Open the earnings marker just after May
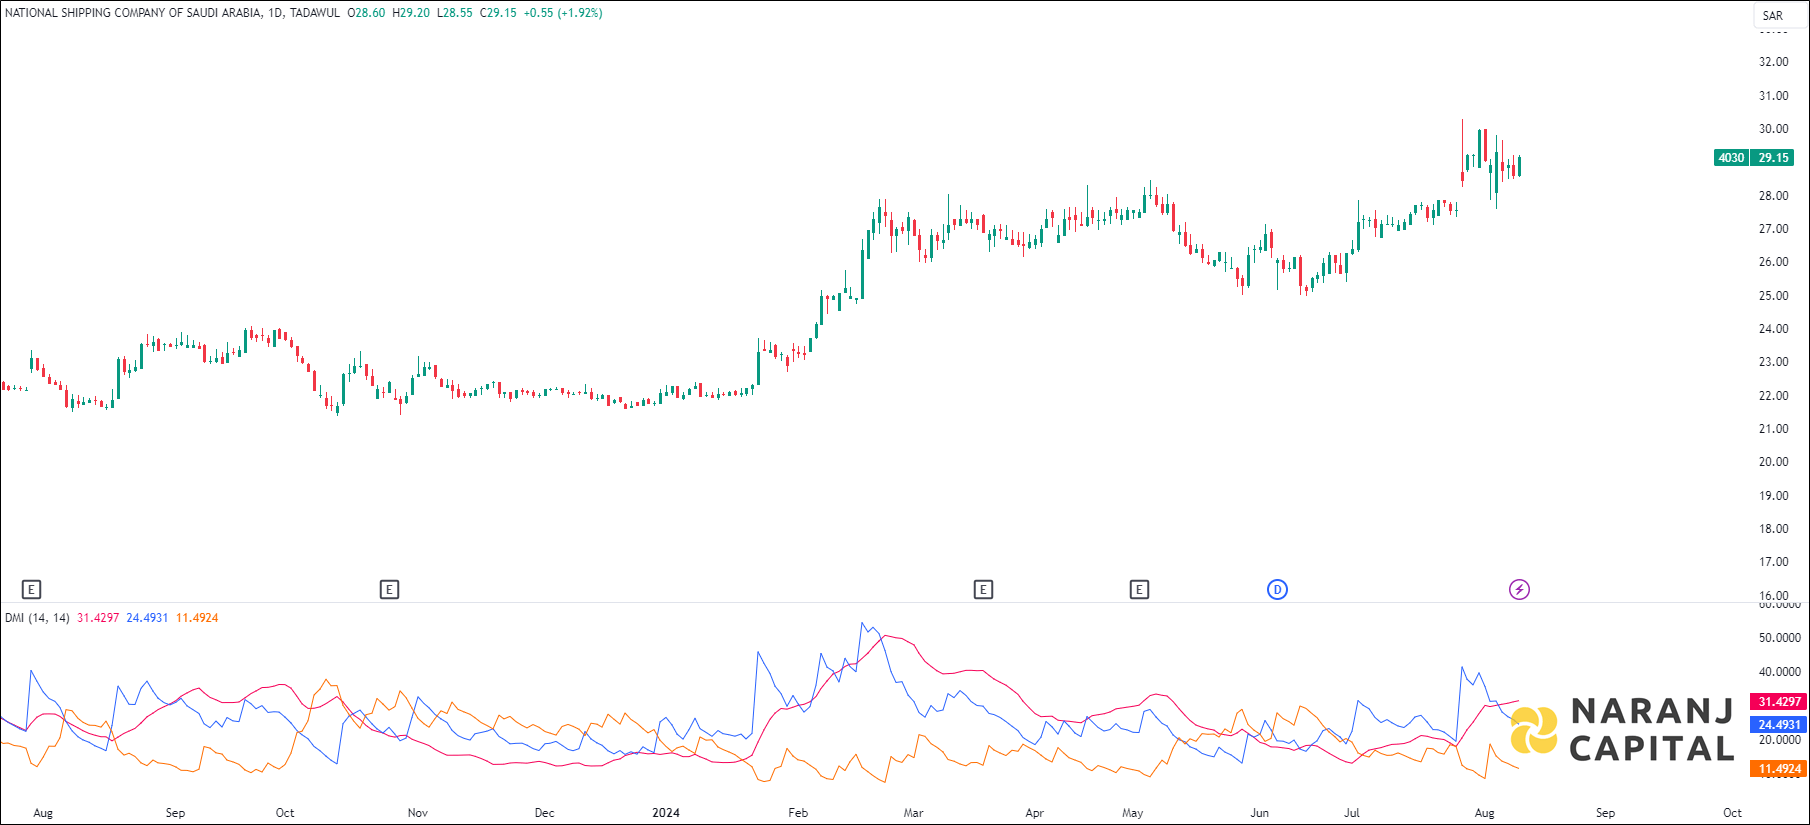Screen dimensions: 1810x825 pos(1139,589)
